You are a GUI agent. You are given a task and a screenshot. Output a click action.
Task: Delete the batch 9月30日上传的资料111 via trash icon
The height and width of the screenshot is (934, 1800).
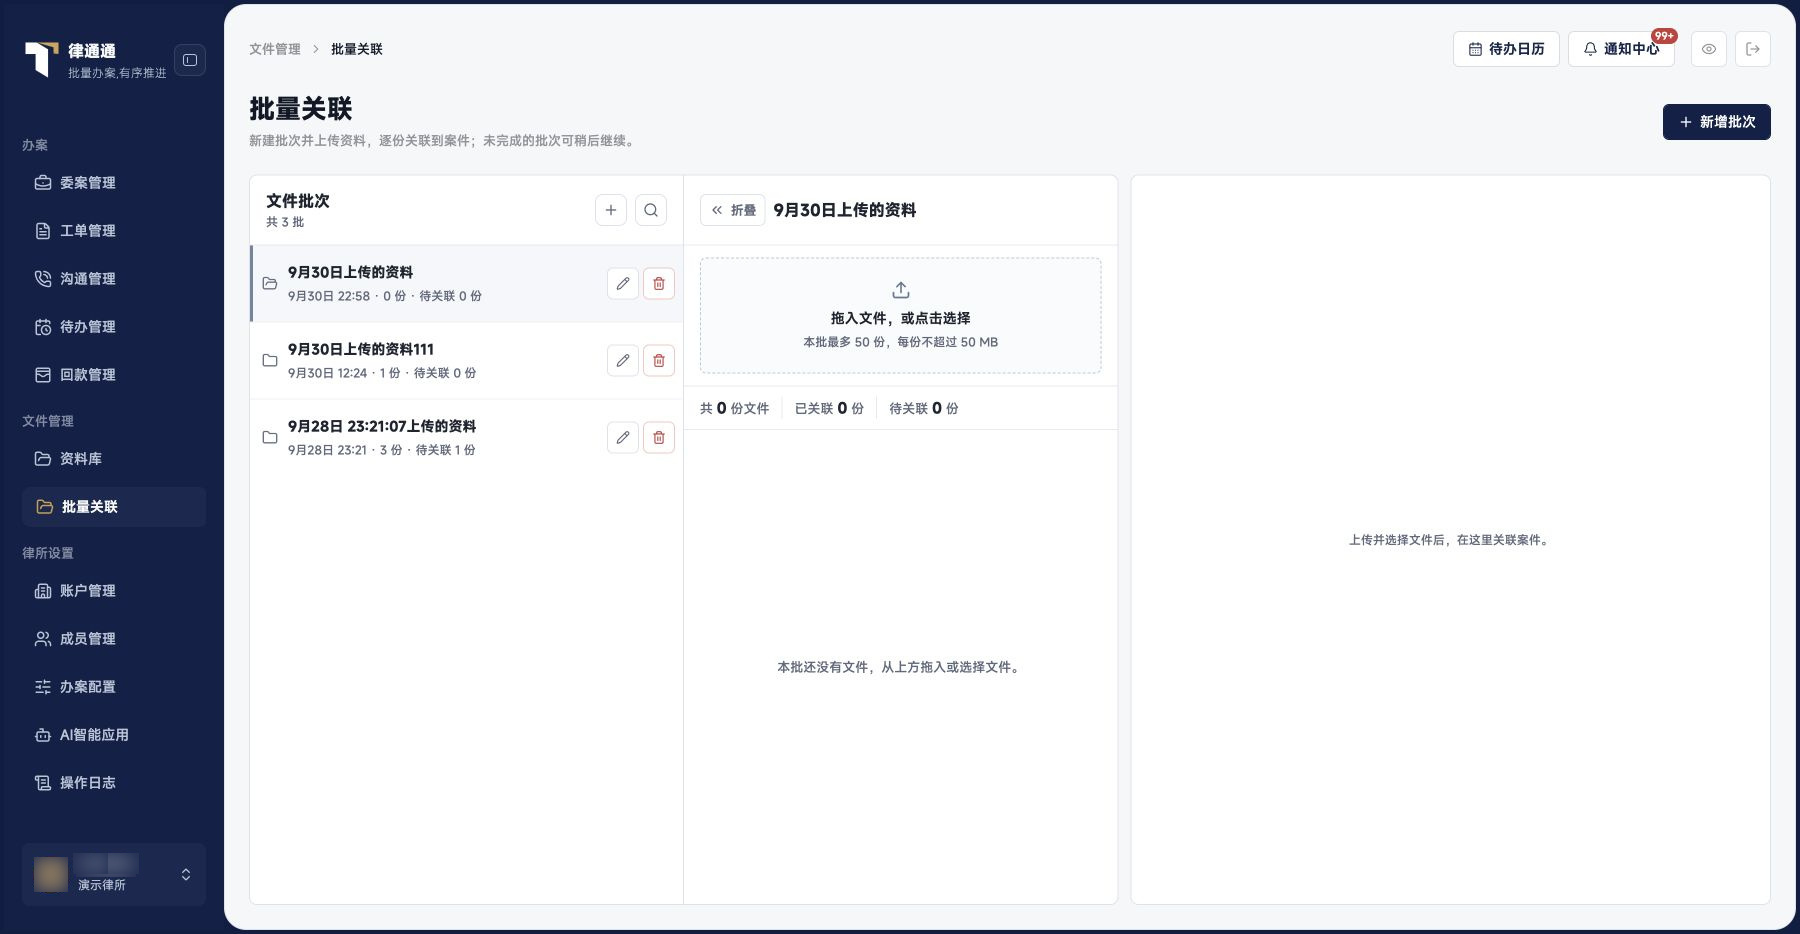click(x=659, y=360)
